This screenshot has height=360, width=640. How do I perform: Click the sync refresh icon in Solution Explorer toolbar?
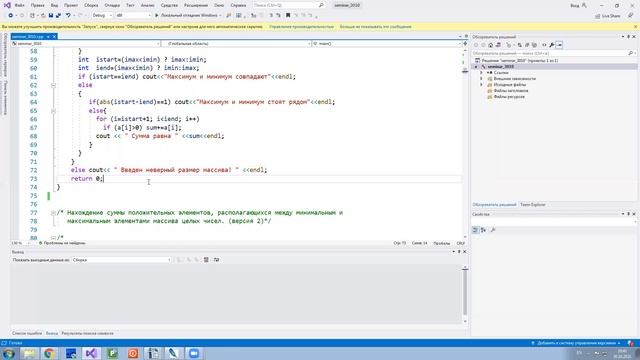pyautogui.click(x=519, y=45)
